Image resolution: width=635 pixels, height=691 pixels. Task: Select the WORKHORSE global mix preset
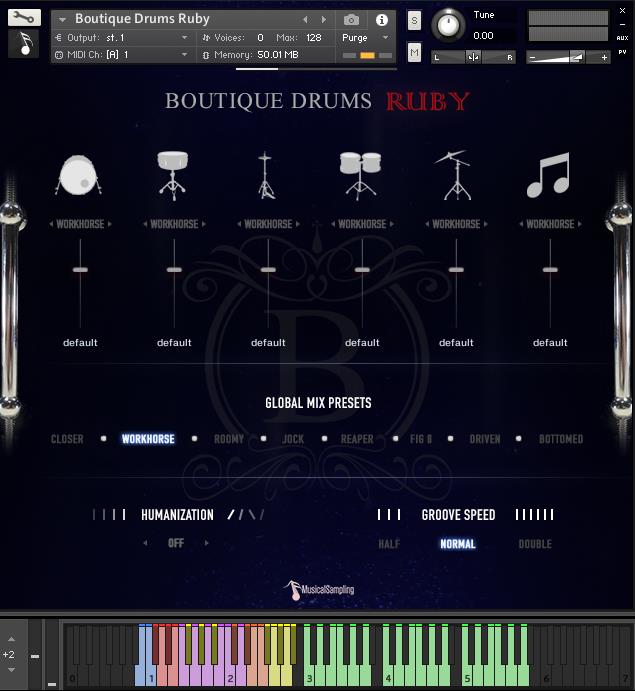tap(148, 439)
